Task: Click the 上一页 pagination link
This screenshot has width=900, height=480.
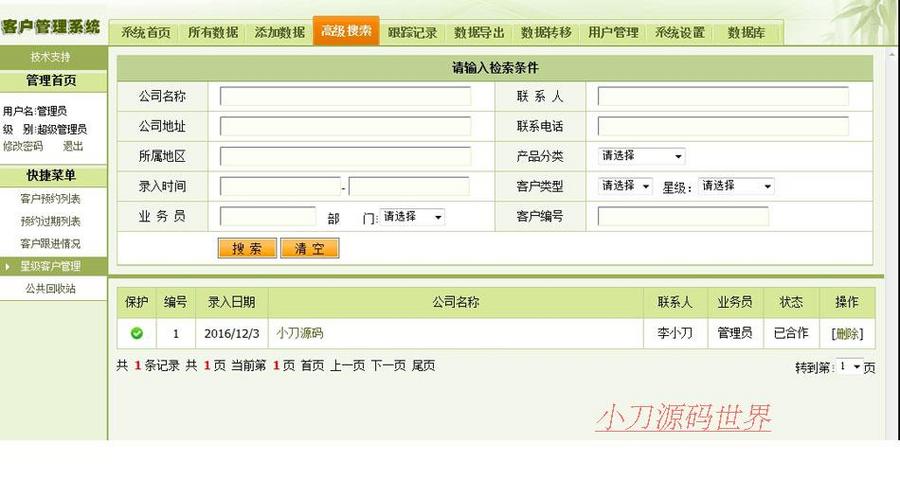Action: (x=347, y=365)
